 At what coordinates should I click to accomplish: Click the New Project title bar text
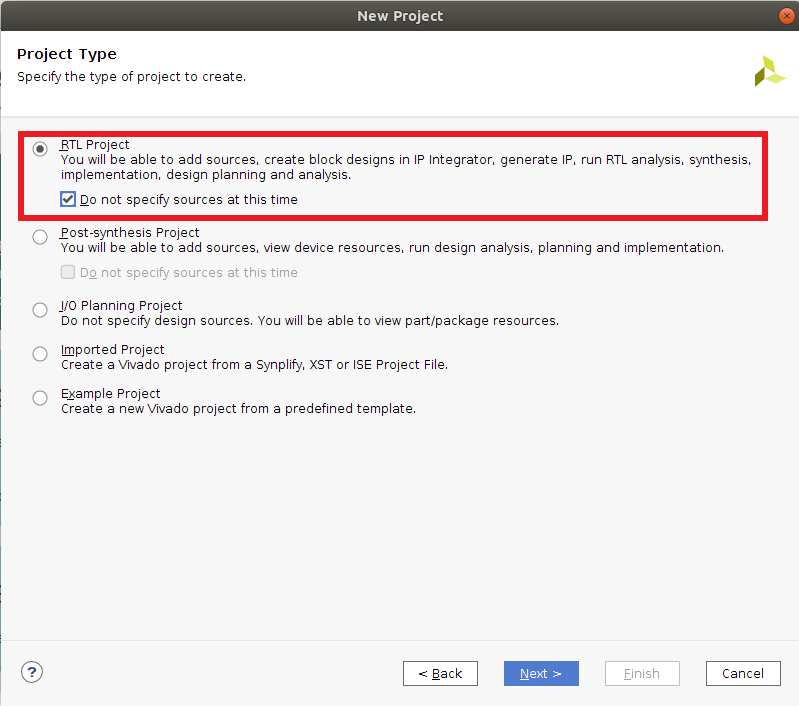[x=399, y=16]
